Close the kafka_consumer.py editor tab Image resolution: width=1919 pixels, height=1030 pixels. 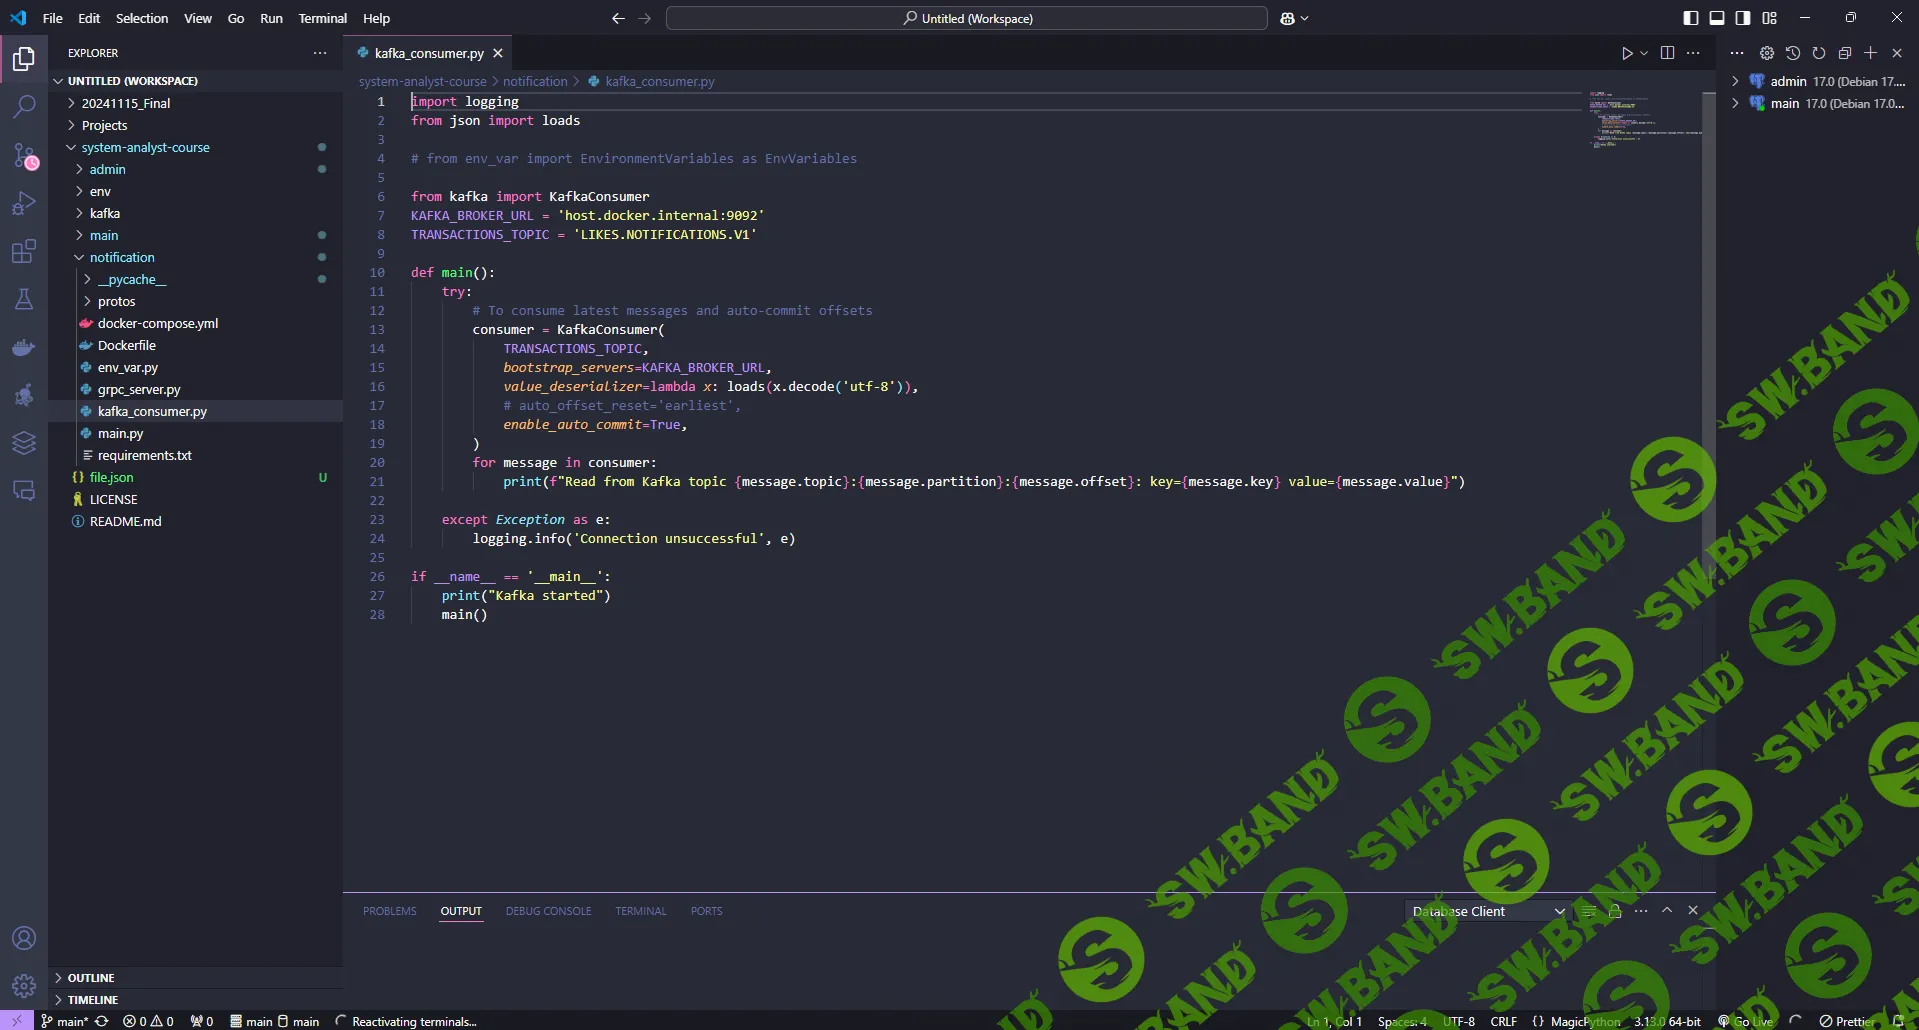tap(498, 53)
